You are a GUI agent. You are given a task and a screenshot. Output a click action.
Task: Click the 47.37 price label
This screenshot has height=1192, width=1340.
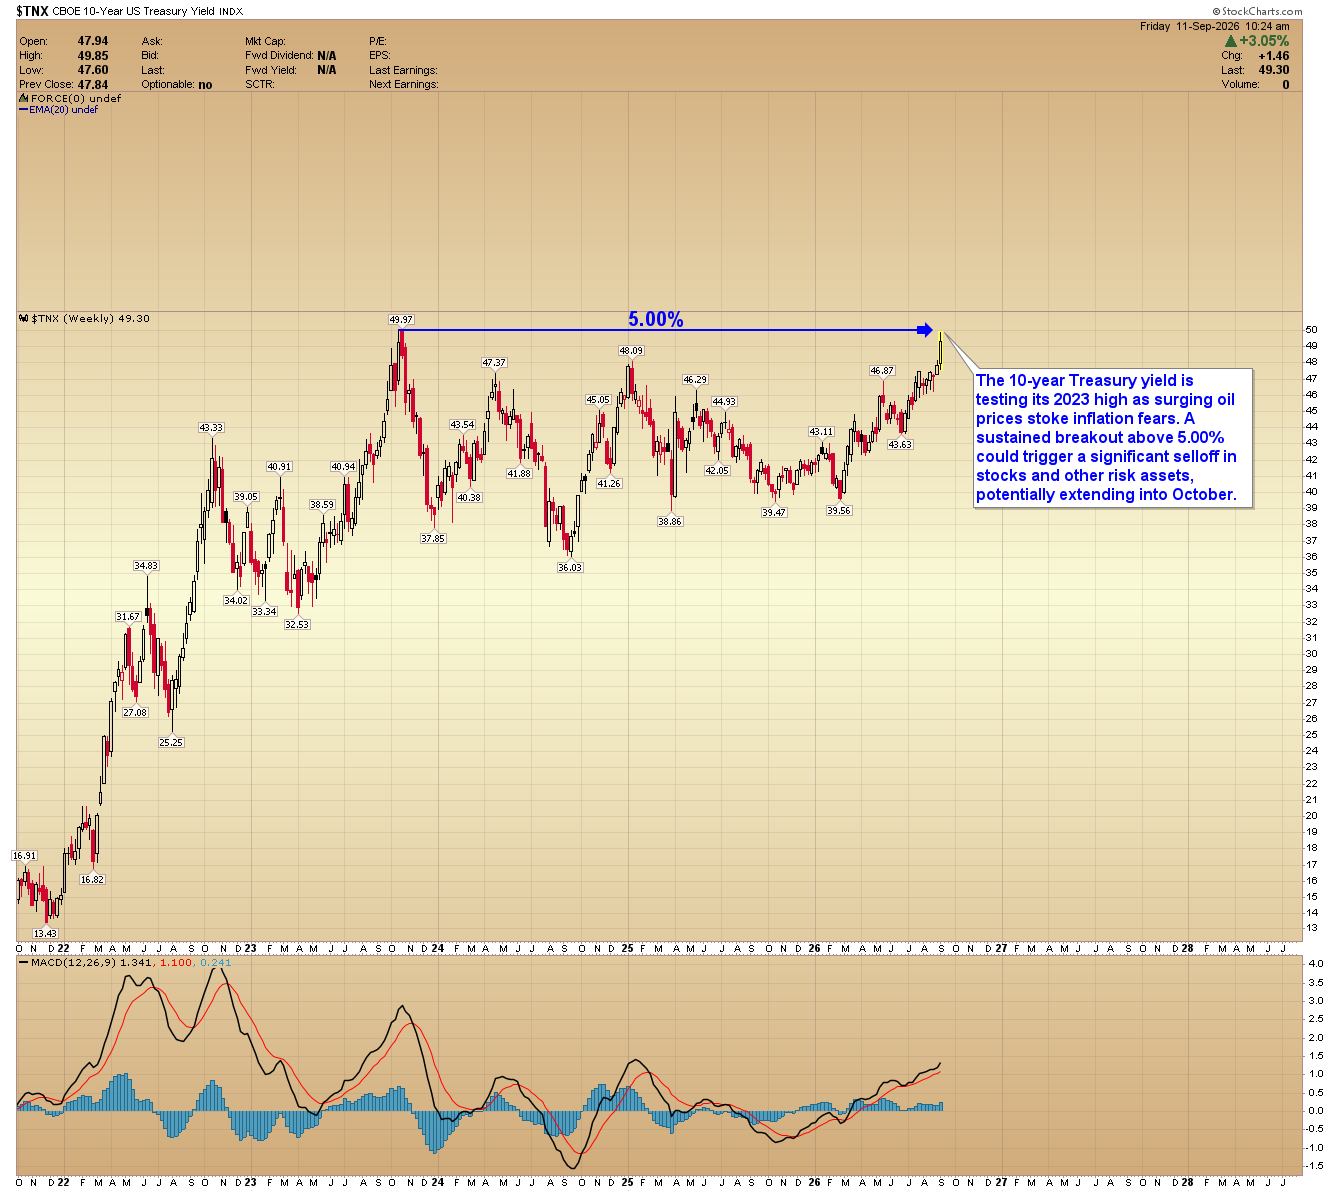pyautogui.click(x=494, y=363)
